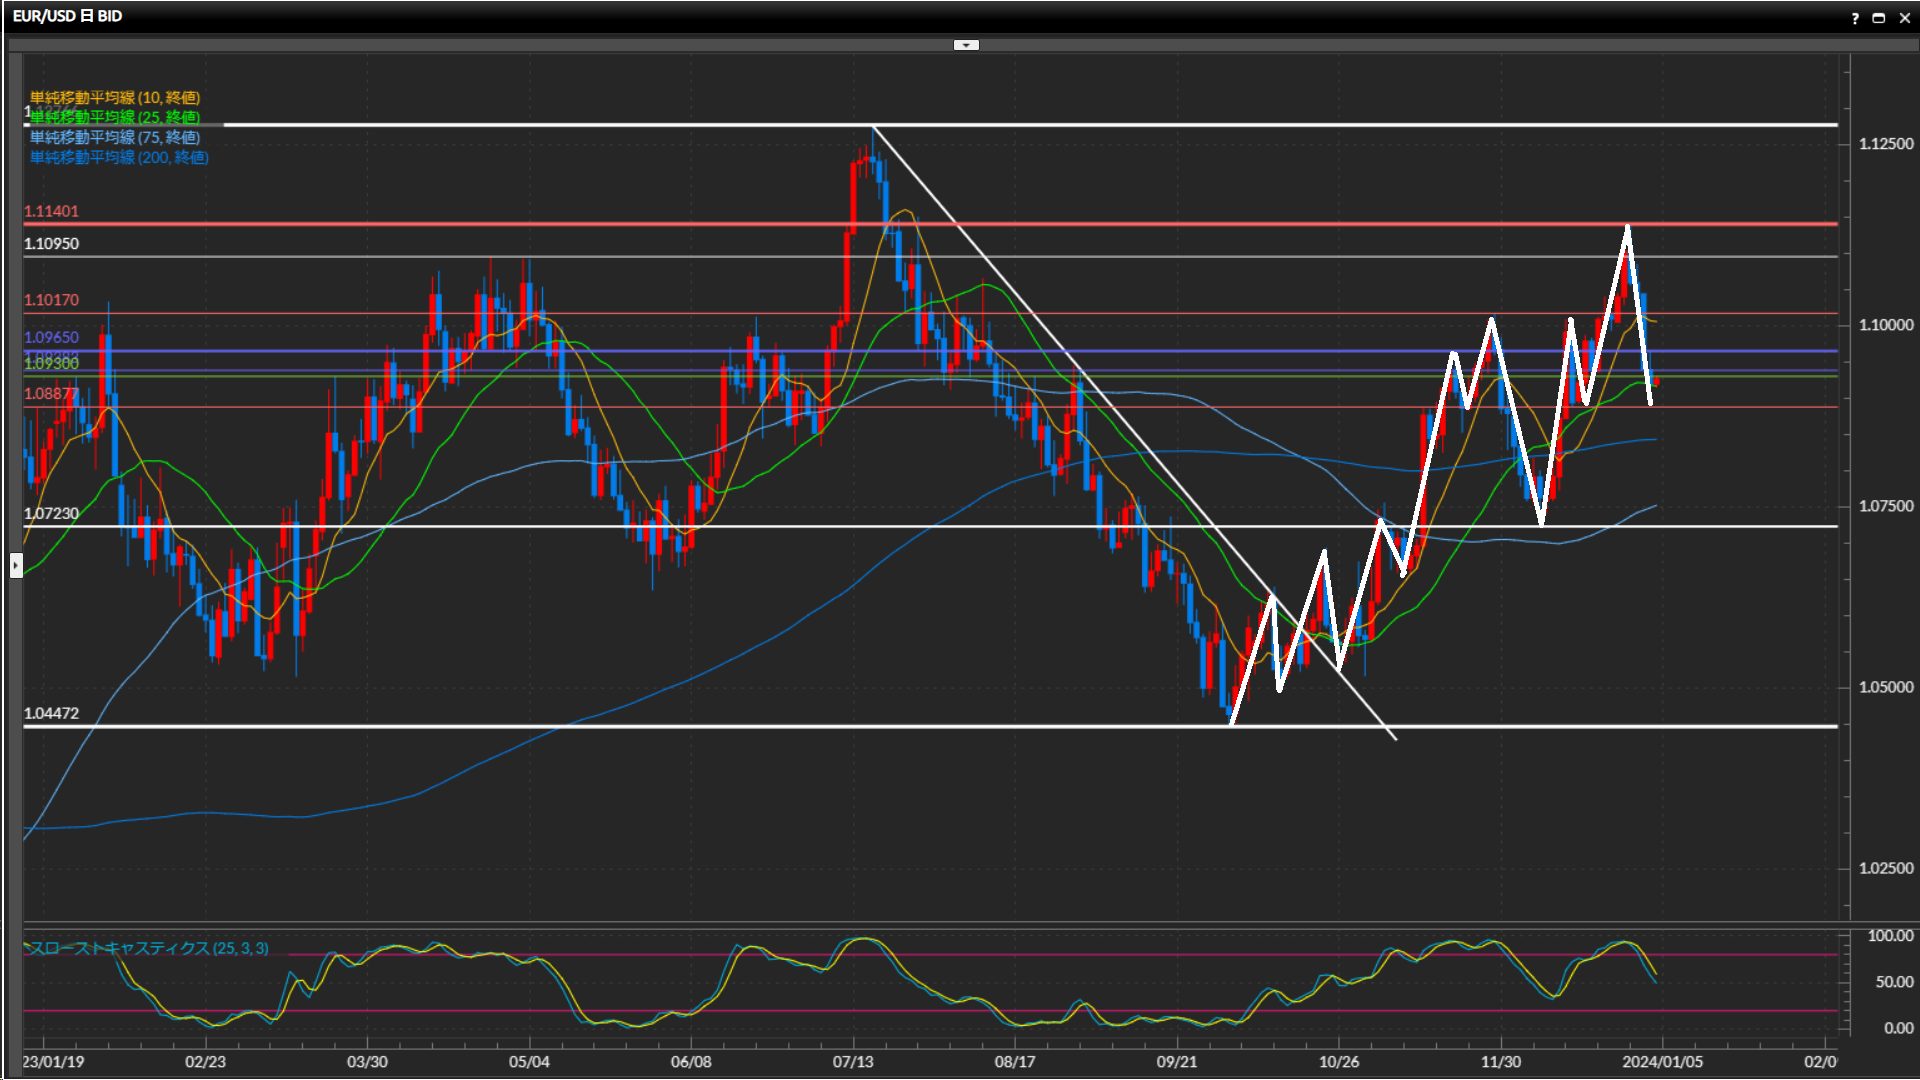Screen dimensions: 1920x1080
Task: Select the 1.10950 horizontal line label
Action: 51,244
